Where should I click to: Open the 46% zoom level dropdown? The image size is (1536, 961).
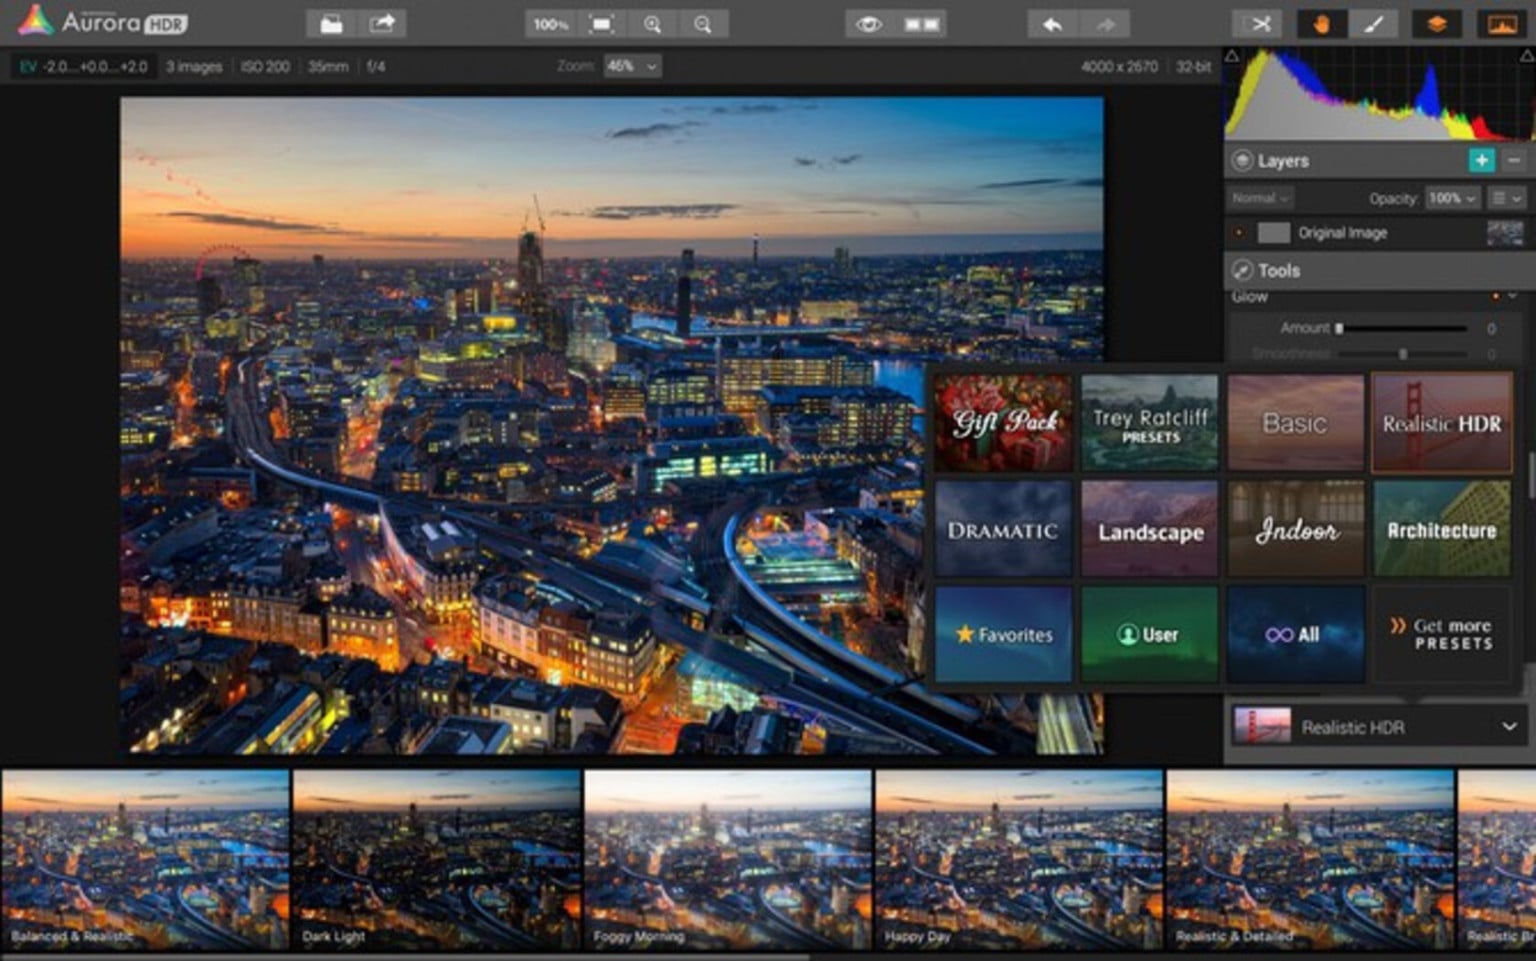point(631,67)
